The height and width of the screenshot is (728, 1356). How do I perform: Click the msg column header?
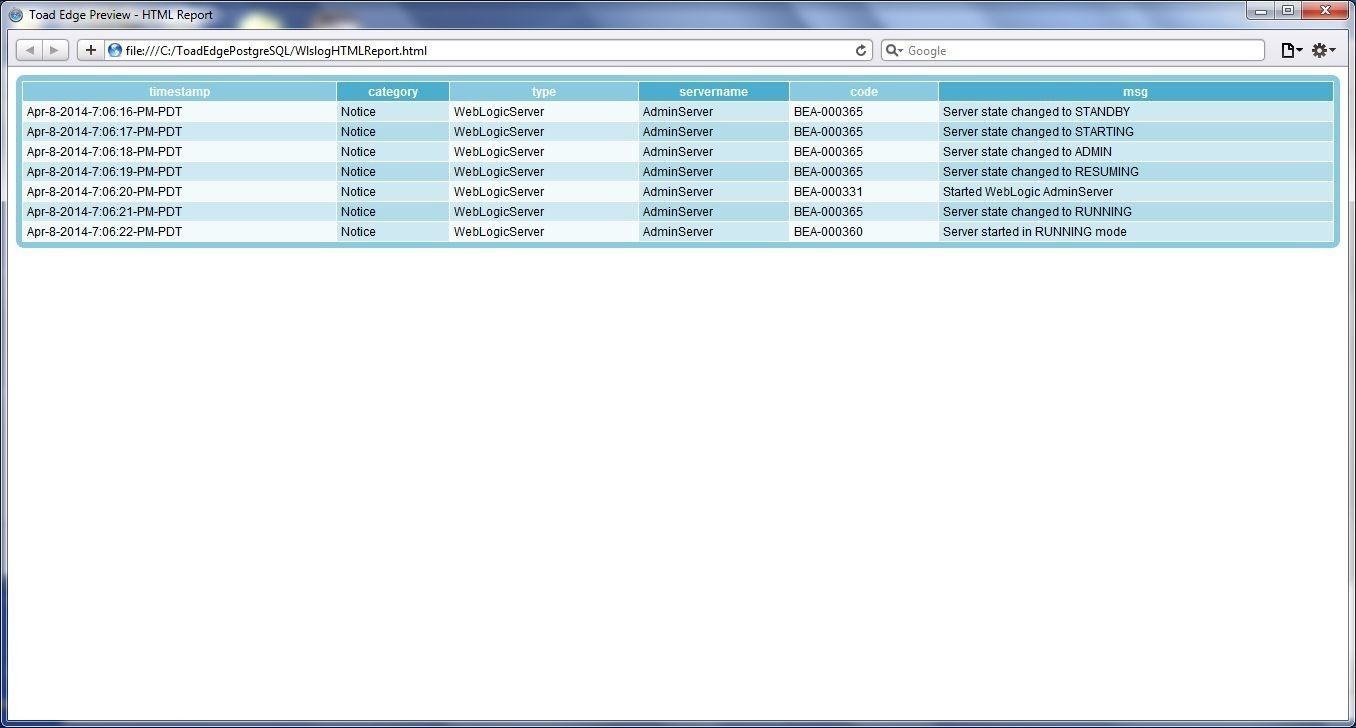(x=1136, y=92)
